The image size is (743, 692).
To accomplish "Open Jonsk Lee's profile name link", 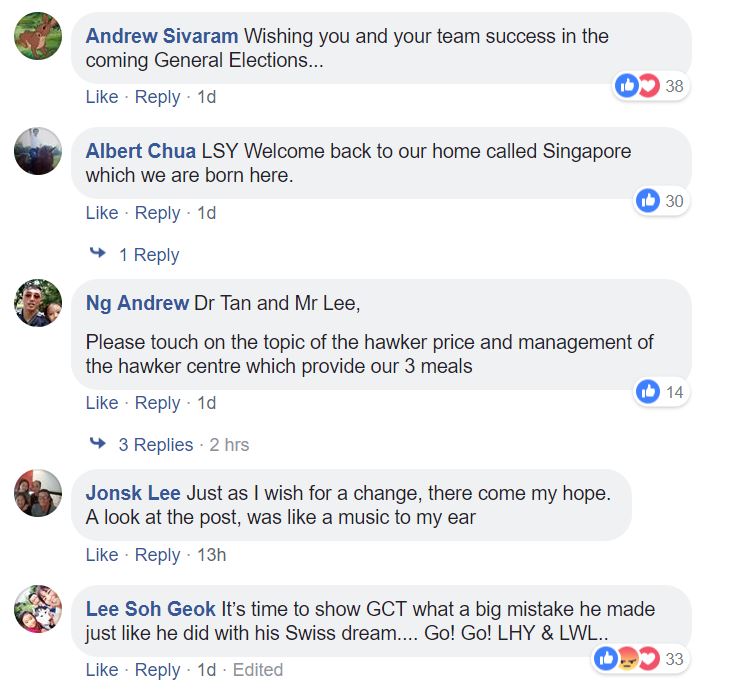I will pos(133,493).
